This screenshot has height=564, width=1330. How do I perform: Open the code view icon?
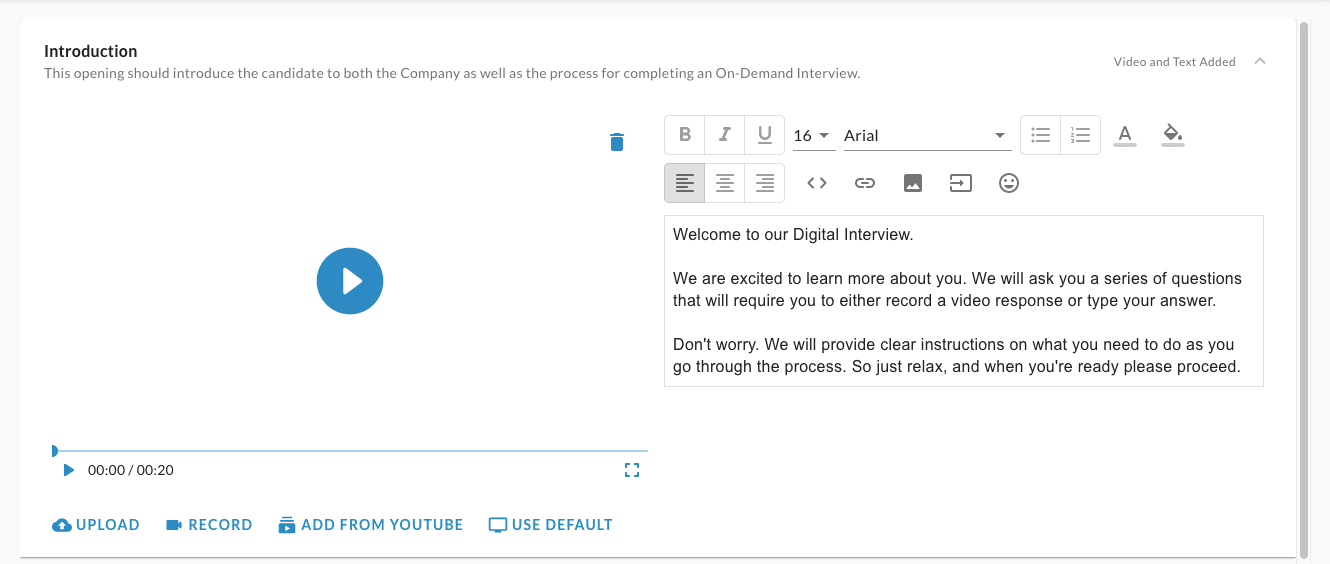click(x=817, y=183)
